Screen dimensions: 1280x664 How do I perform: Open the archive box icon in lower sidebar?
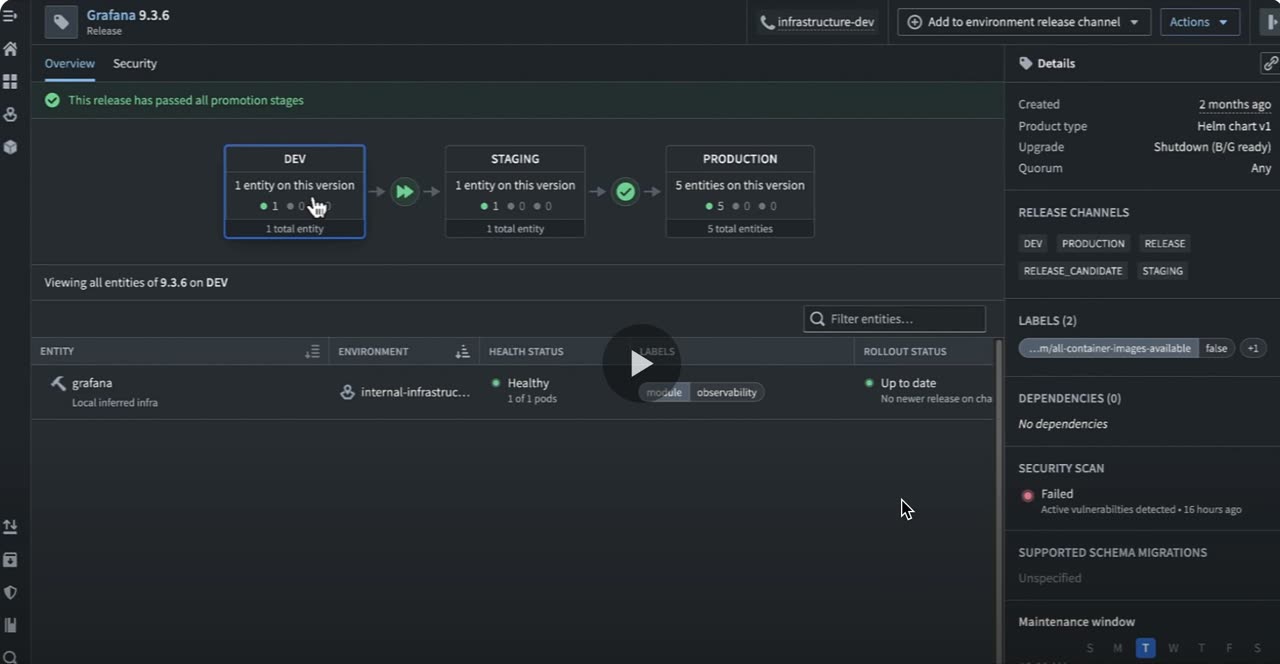coord(10,560)
